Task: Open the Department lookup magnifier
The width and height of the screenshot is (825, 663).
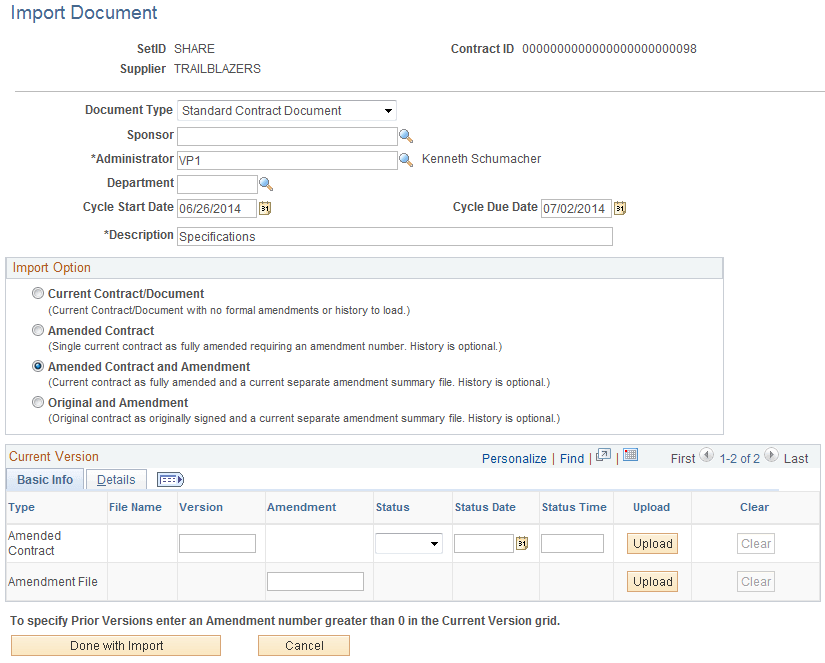Action: point(265,183)
